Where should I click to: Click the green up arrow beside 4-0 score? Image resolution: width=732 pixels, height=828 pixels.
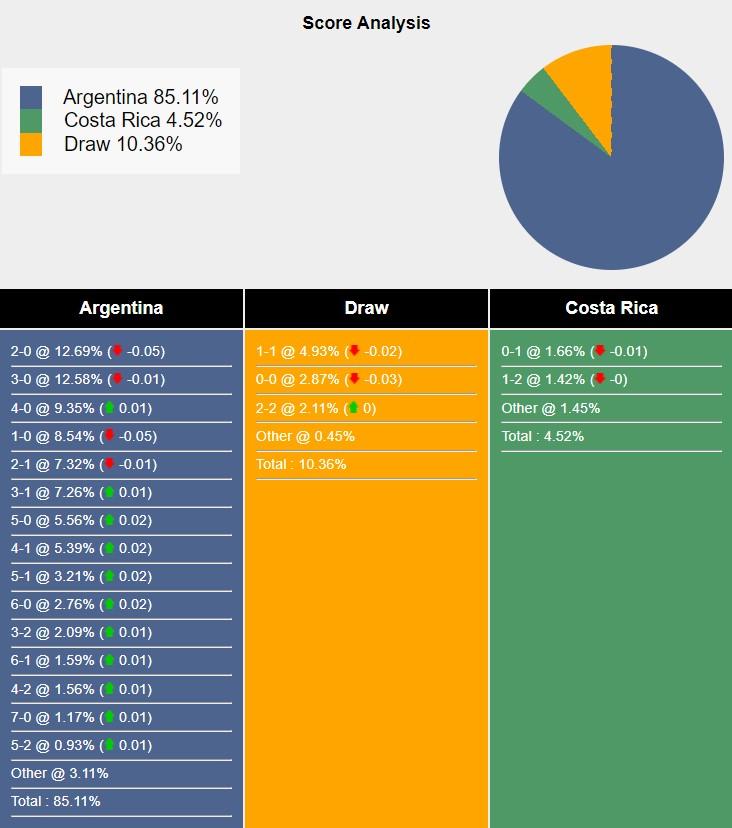109,407
